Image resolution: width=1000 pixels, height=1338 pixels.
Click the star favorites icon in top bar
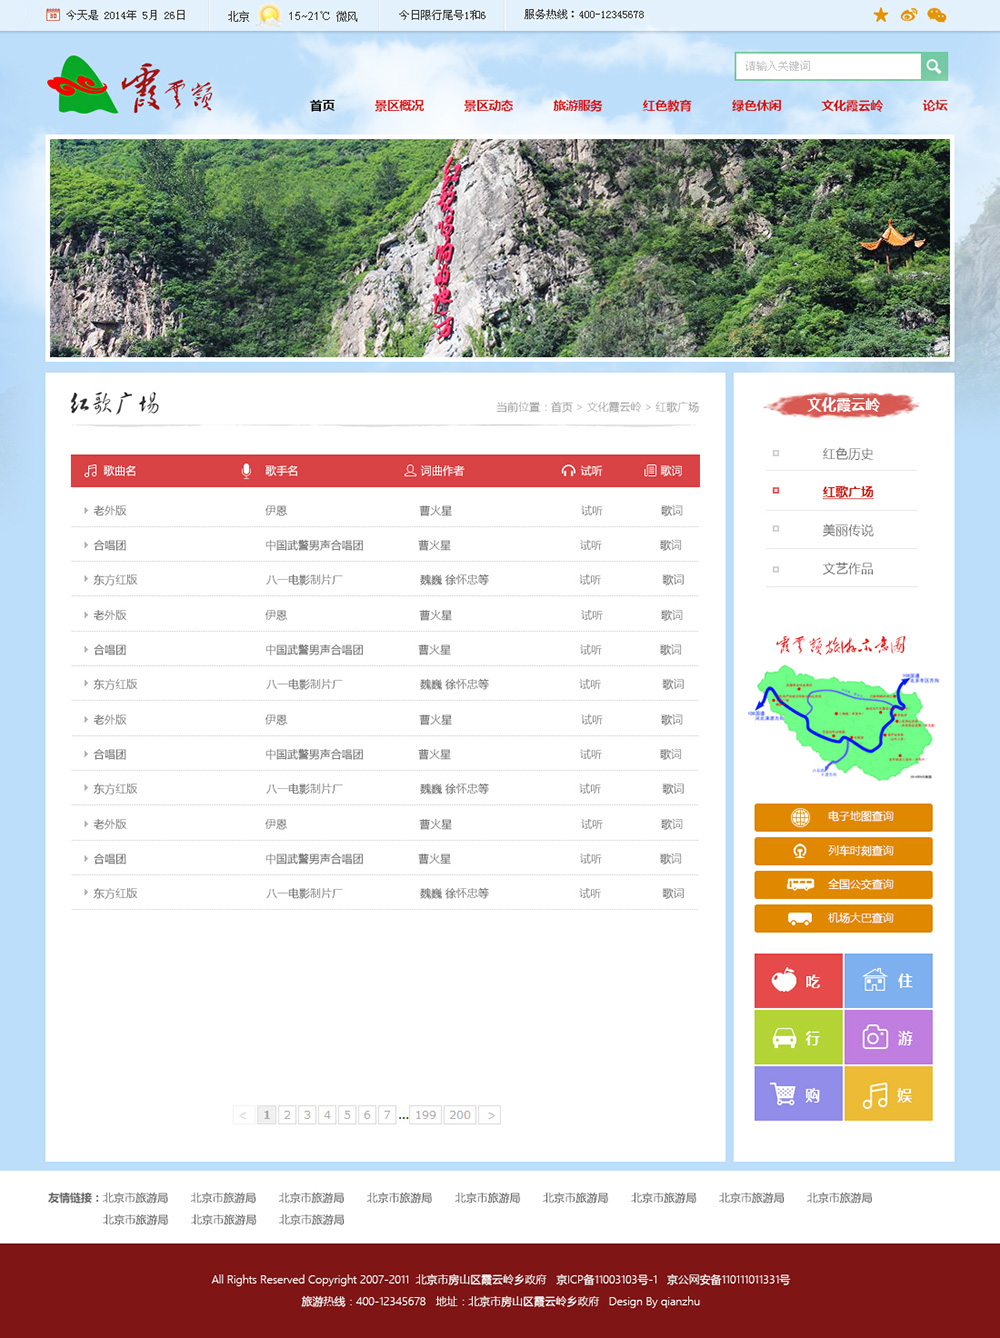point(880,15)
